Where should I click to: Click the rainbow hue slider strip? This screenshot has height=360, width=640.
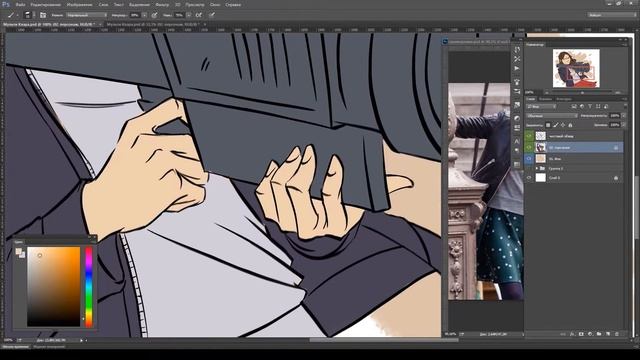pos(89,286)
